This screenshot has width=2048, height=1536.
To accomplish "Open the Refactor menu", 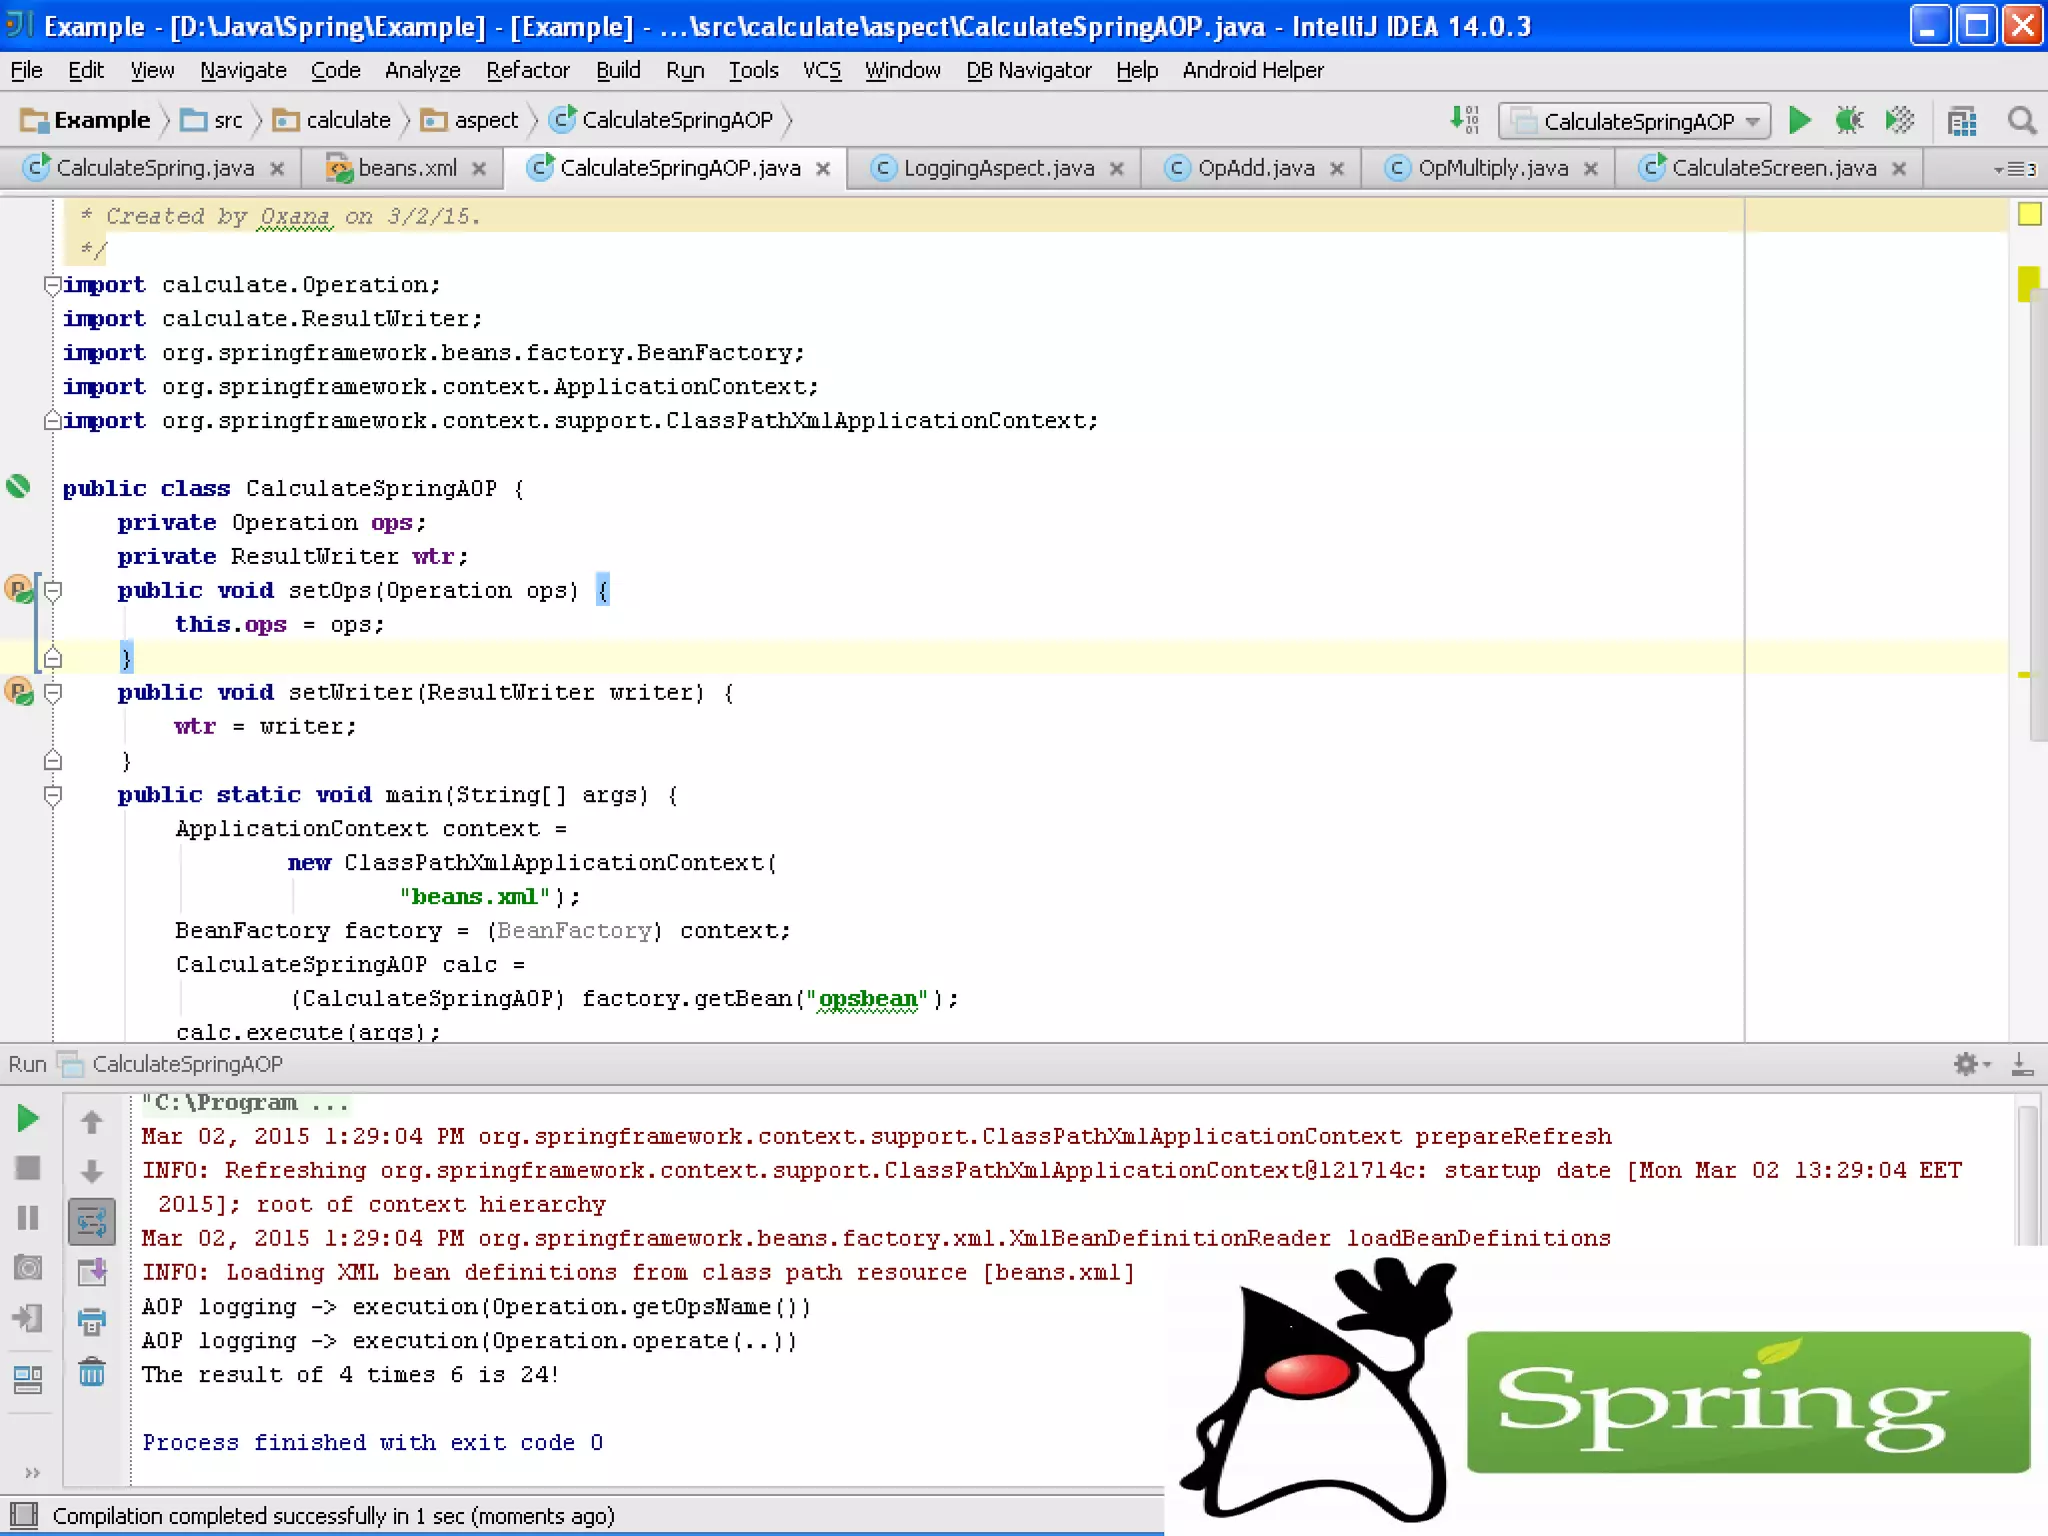I will click(x=527, y=70).
